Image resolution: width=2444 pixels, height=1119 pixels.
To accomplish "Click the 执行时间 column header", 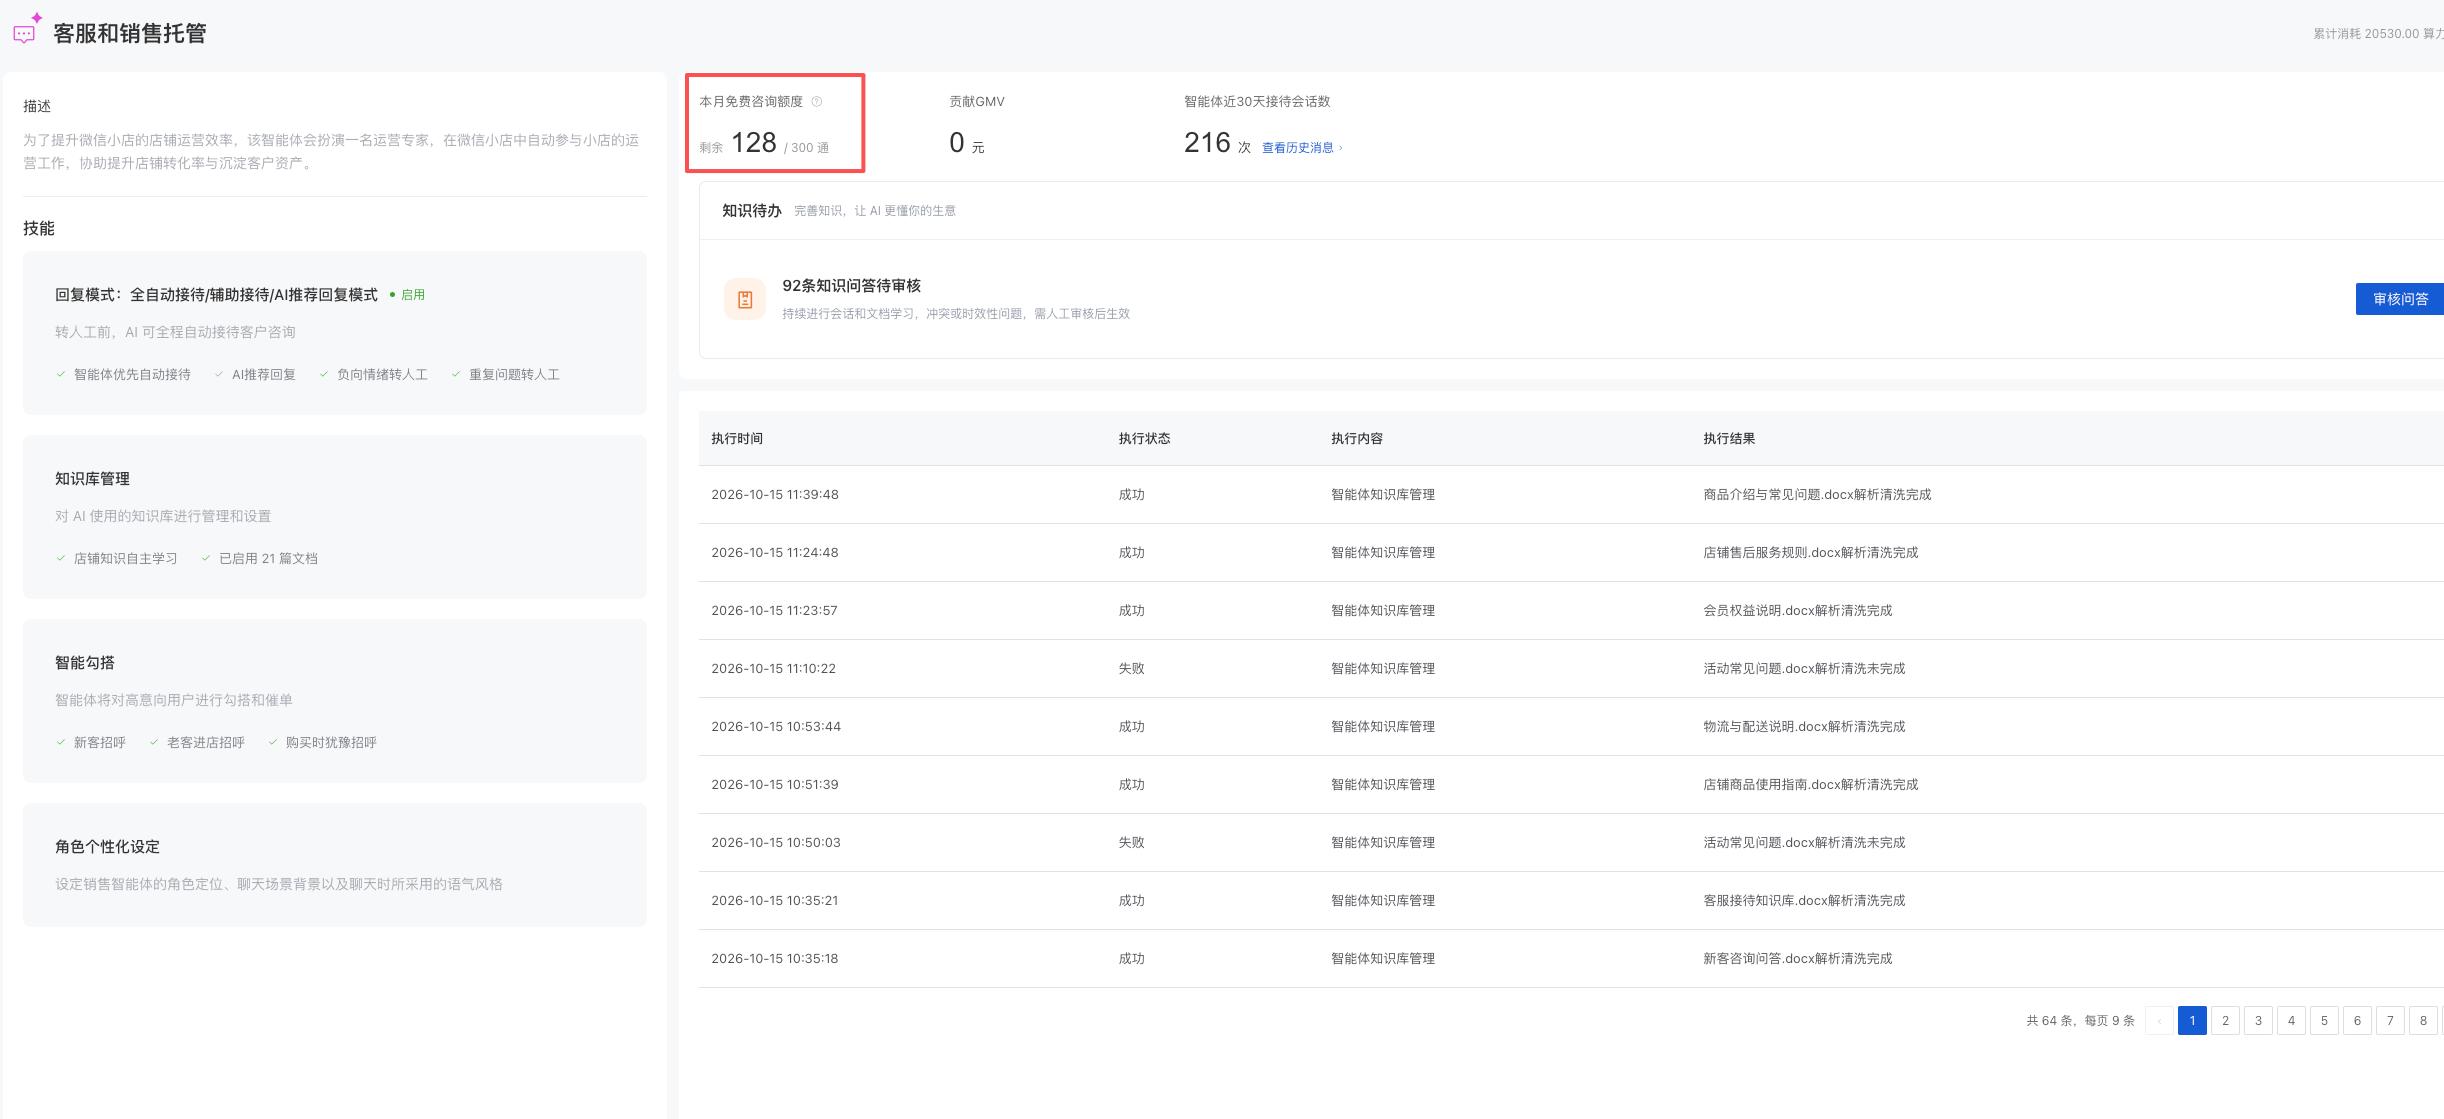I will pos(737,438).
